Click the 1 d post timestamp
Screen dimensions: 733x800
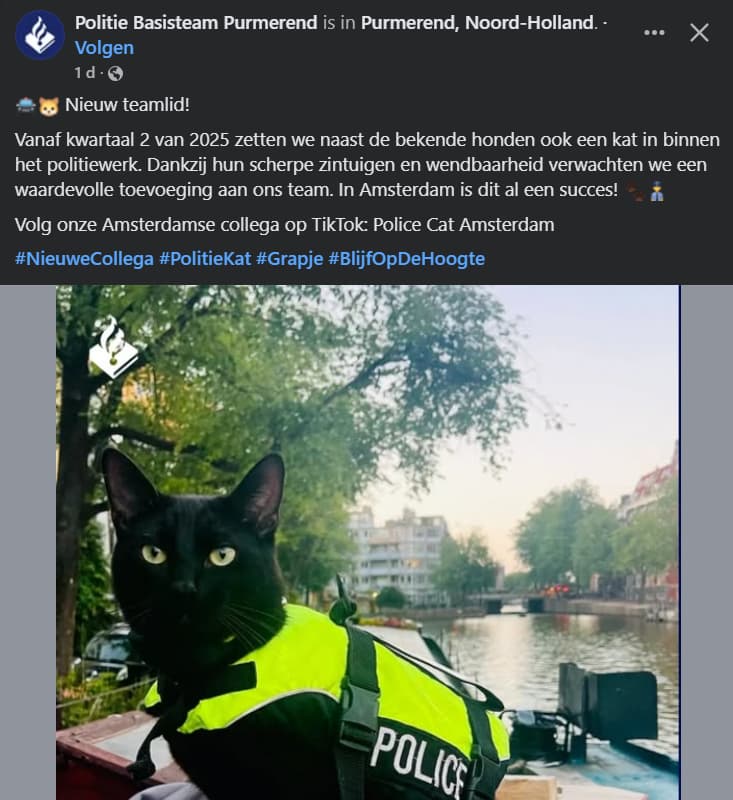(x=85, y=73)
